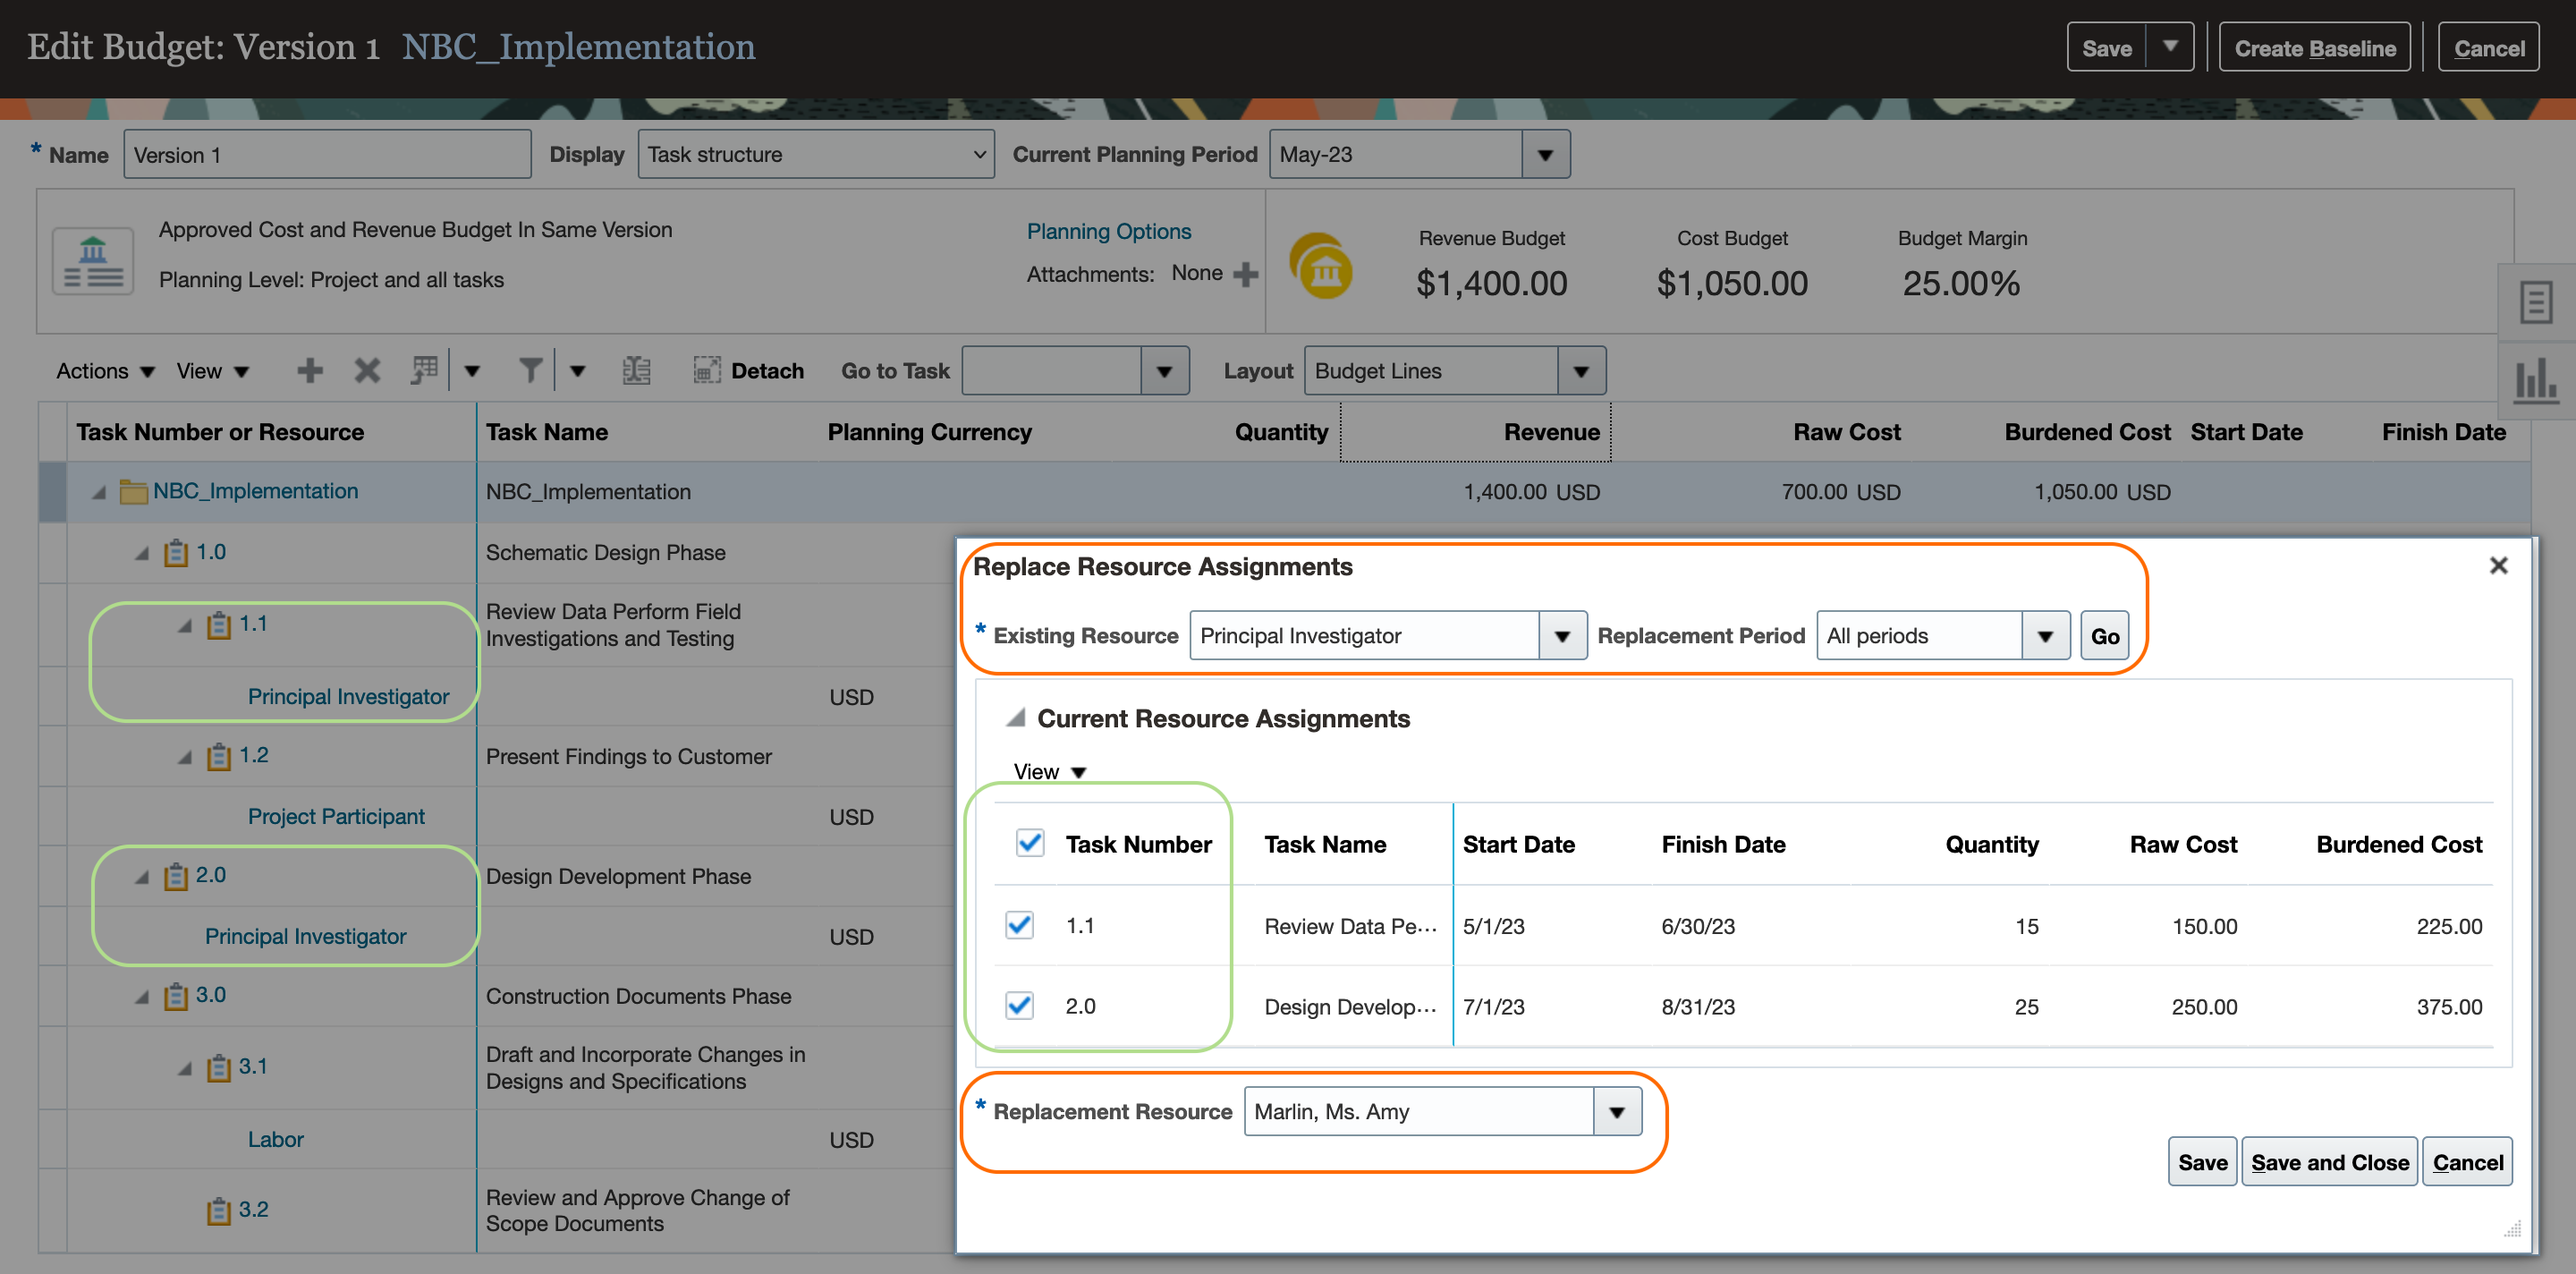Image resolution: width=2576 pixels, height=1274 pixels.
Task: Click the filter funnel icon
Action: point(530,371)
